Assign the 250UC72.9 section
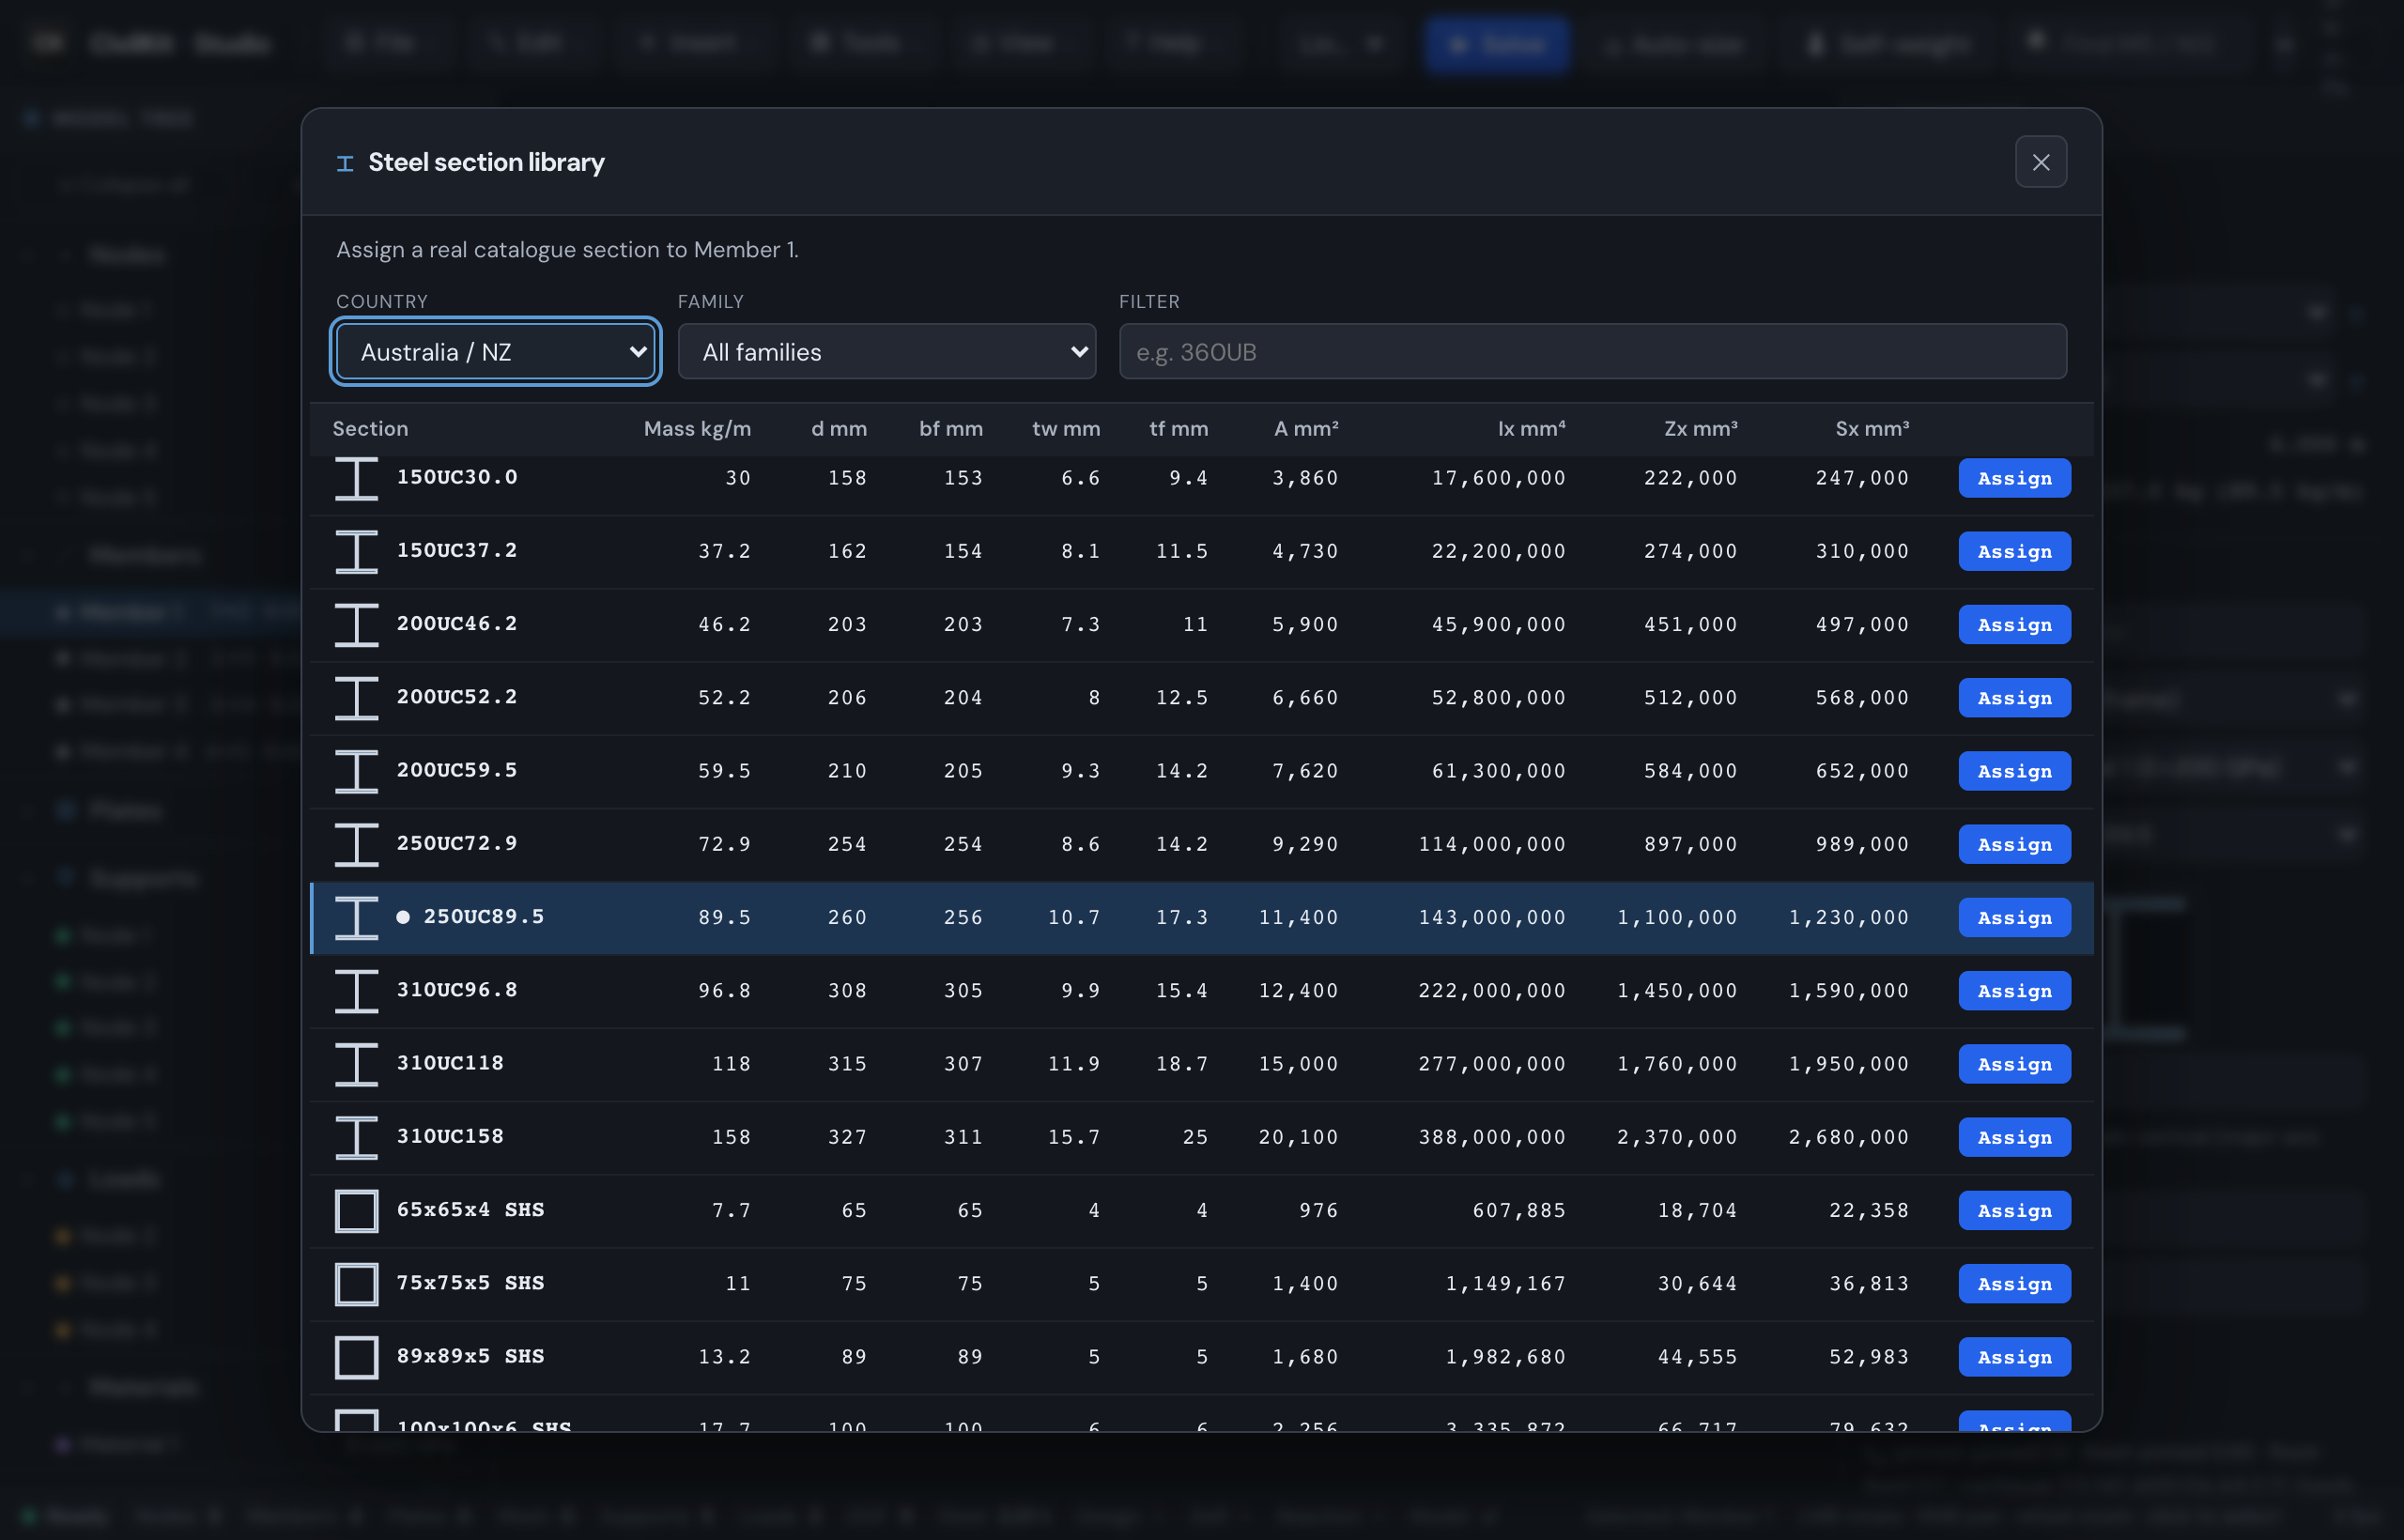This screenshot has height=1540, width=2404. pyautogui.click(x=2014, y=844)
